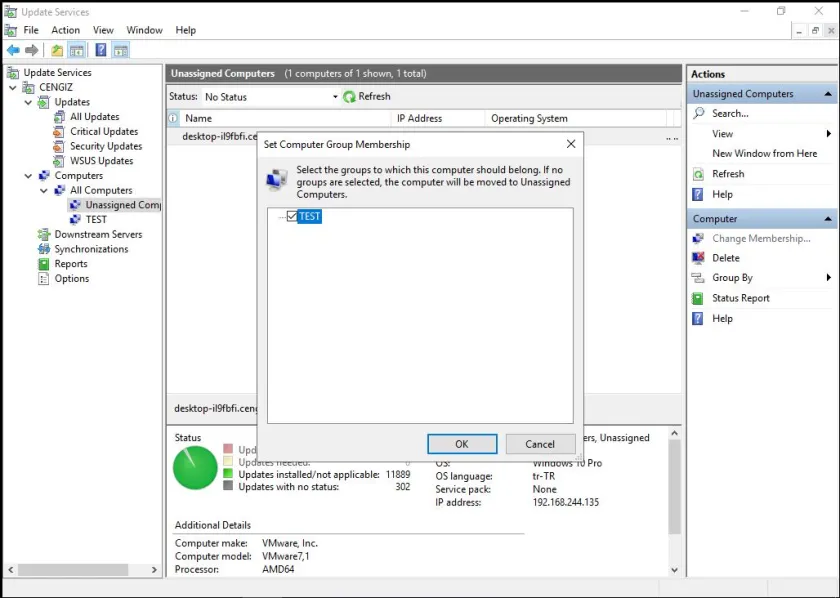Select Critical Updates in the tree
Viewport: 840px width, 598px height.
tap(103, 131)
